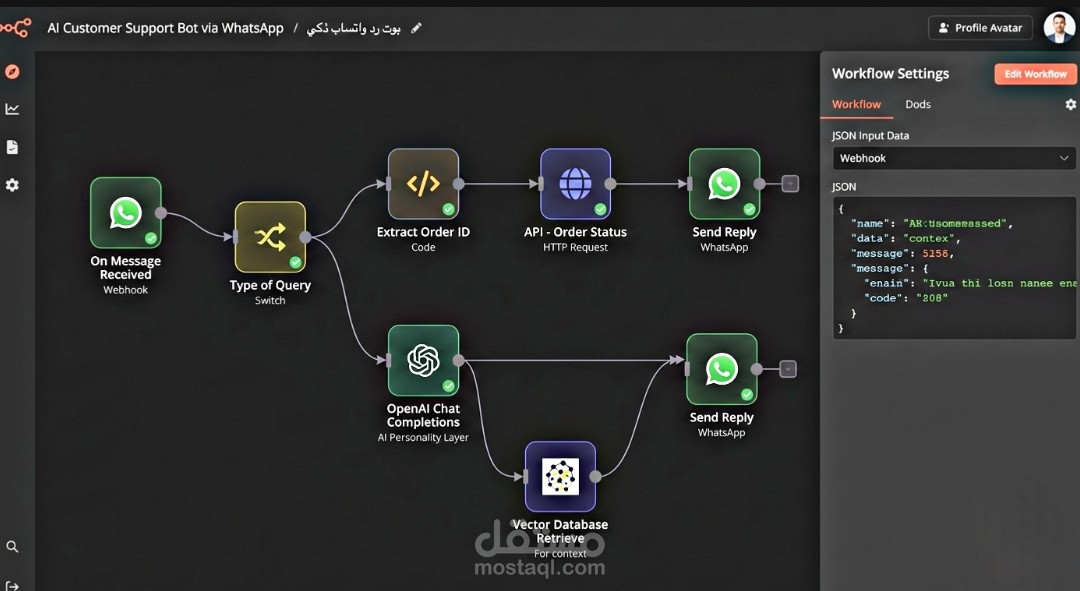The image size is (1080, 591).
Task: Click output connector of Vector Database node
Action: (x=596, y=476)
